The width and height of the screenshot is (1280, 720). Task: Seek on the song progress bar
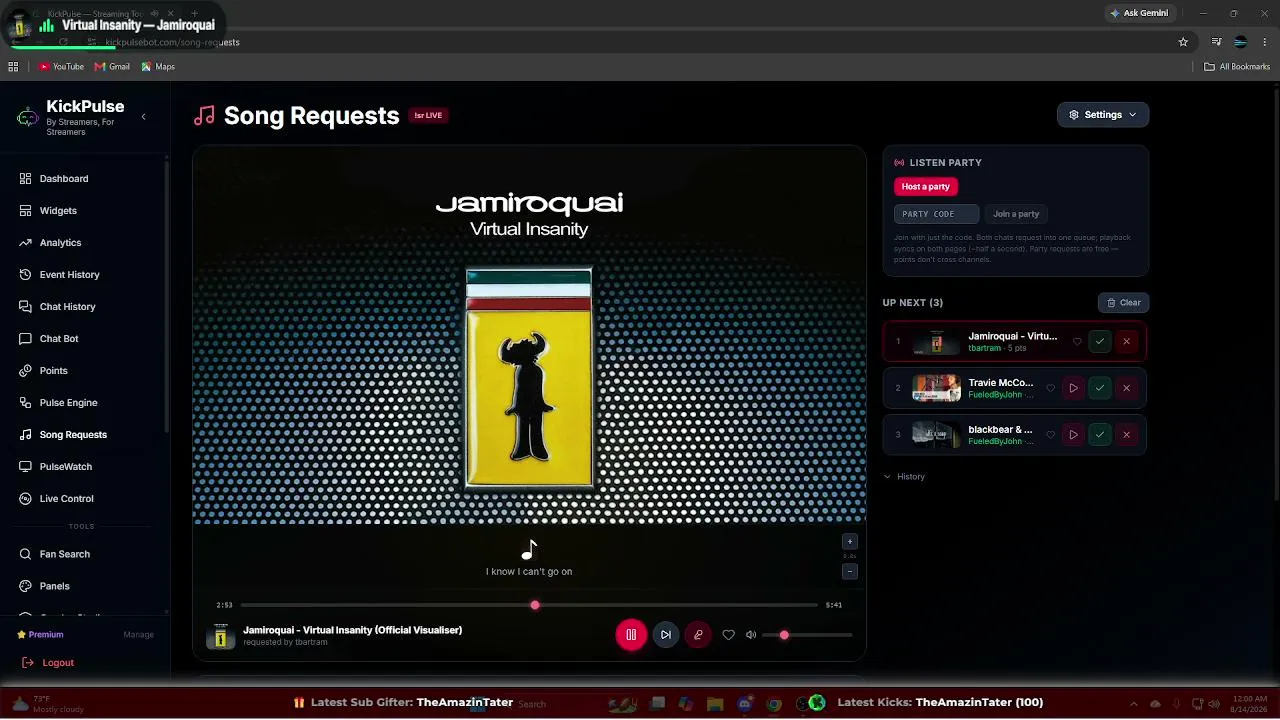pos(529,605)
